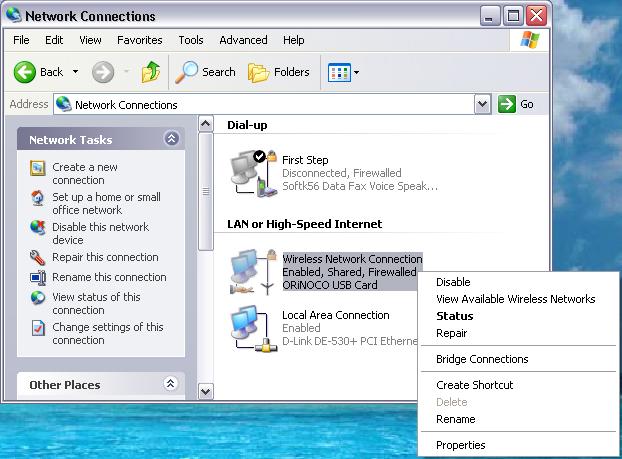
Task: Toggle the Folders pane button
Action: pyautogui.click(x=278, y=72)
